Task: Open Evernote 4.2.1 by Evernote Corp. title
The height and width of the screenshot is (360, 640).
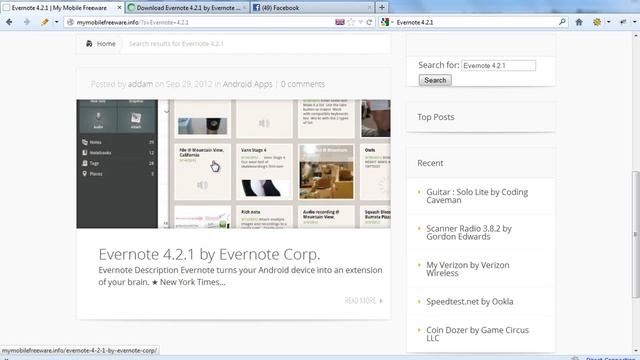Action: click(x=209, y=254)
